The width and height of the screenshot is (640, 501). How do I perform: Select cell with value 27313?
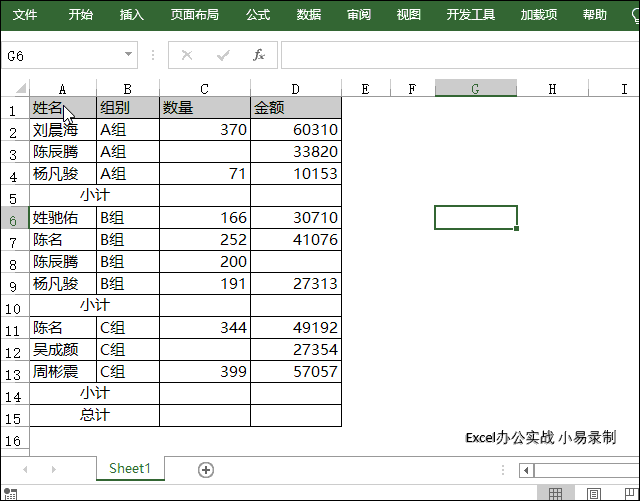pyautogui.click(x=296, y=284)
